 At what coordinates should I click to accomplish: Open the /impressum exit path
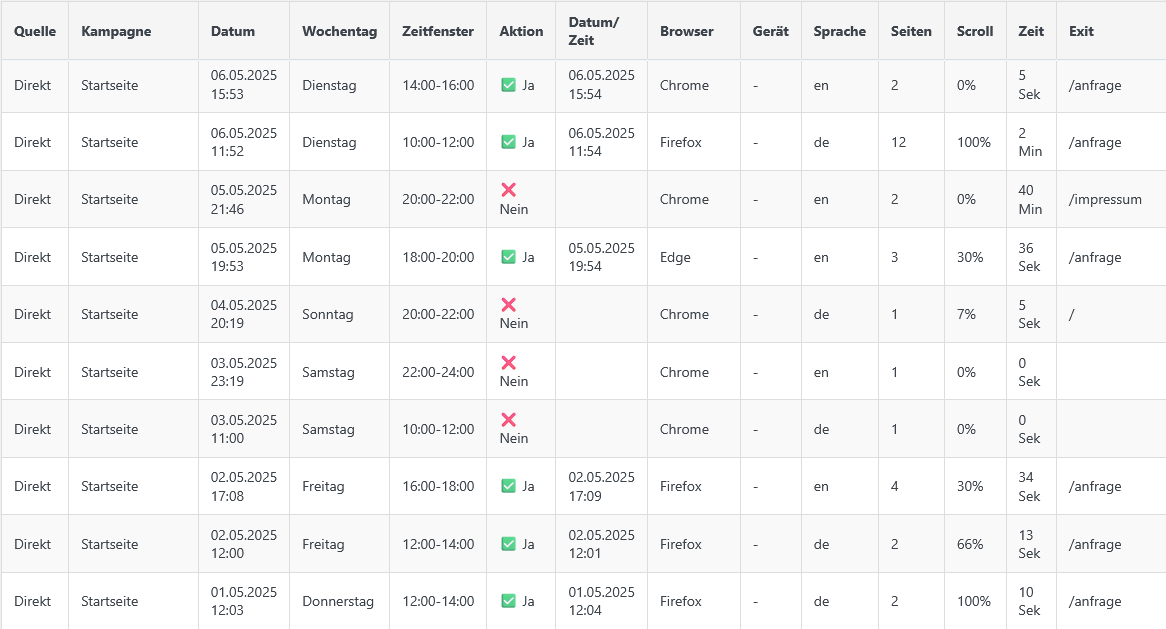tap(1104, 200)
